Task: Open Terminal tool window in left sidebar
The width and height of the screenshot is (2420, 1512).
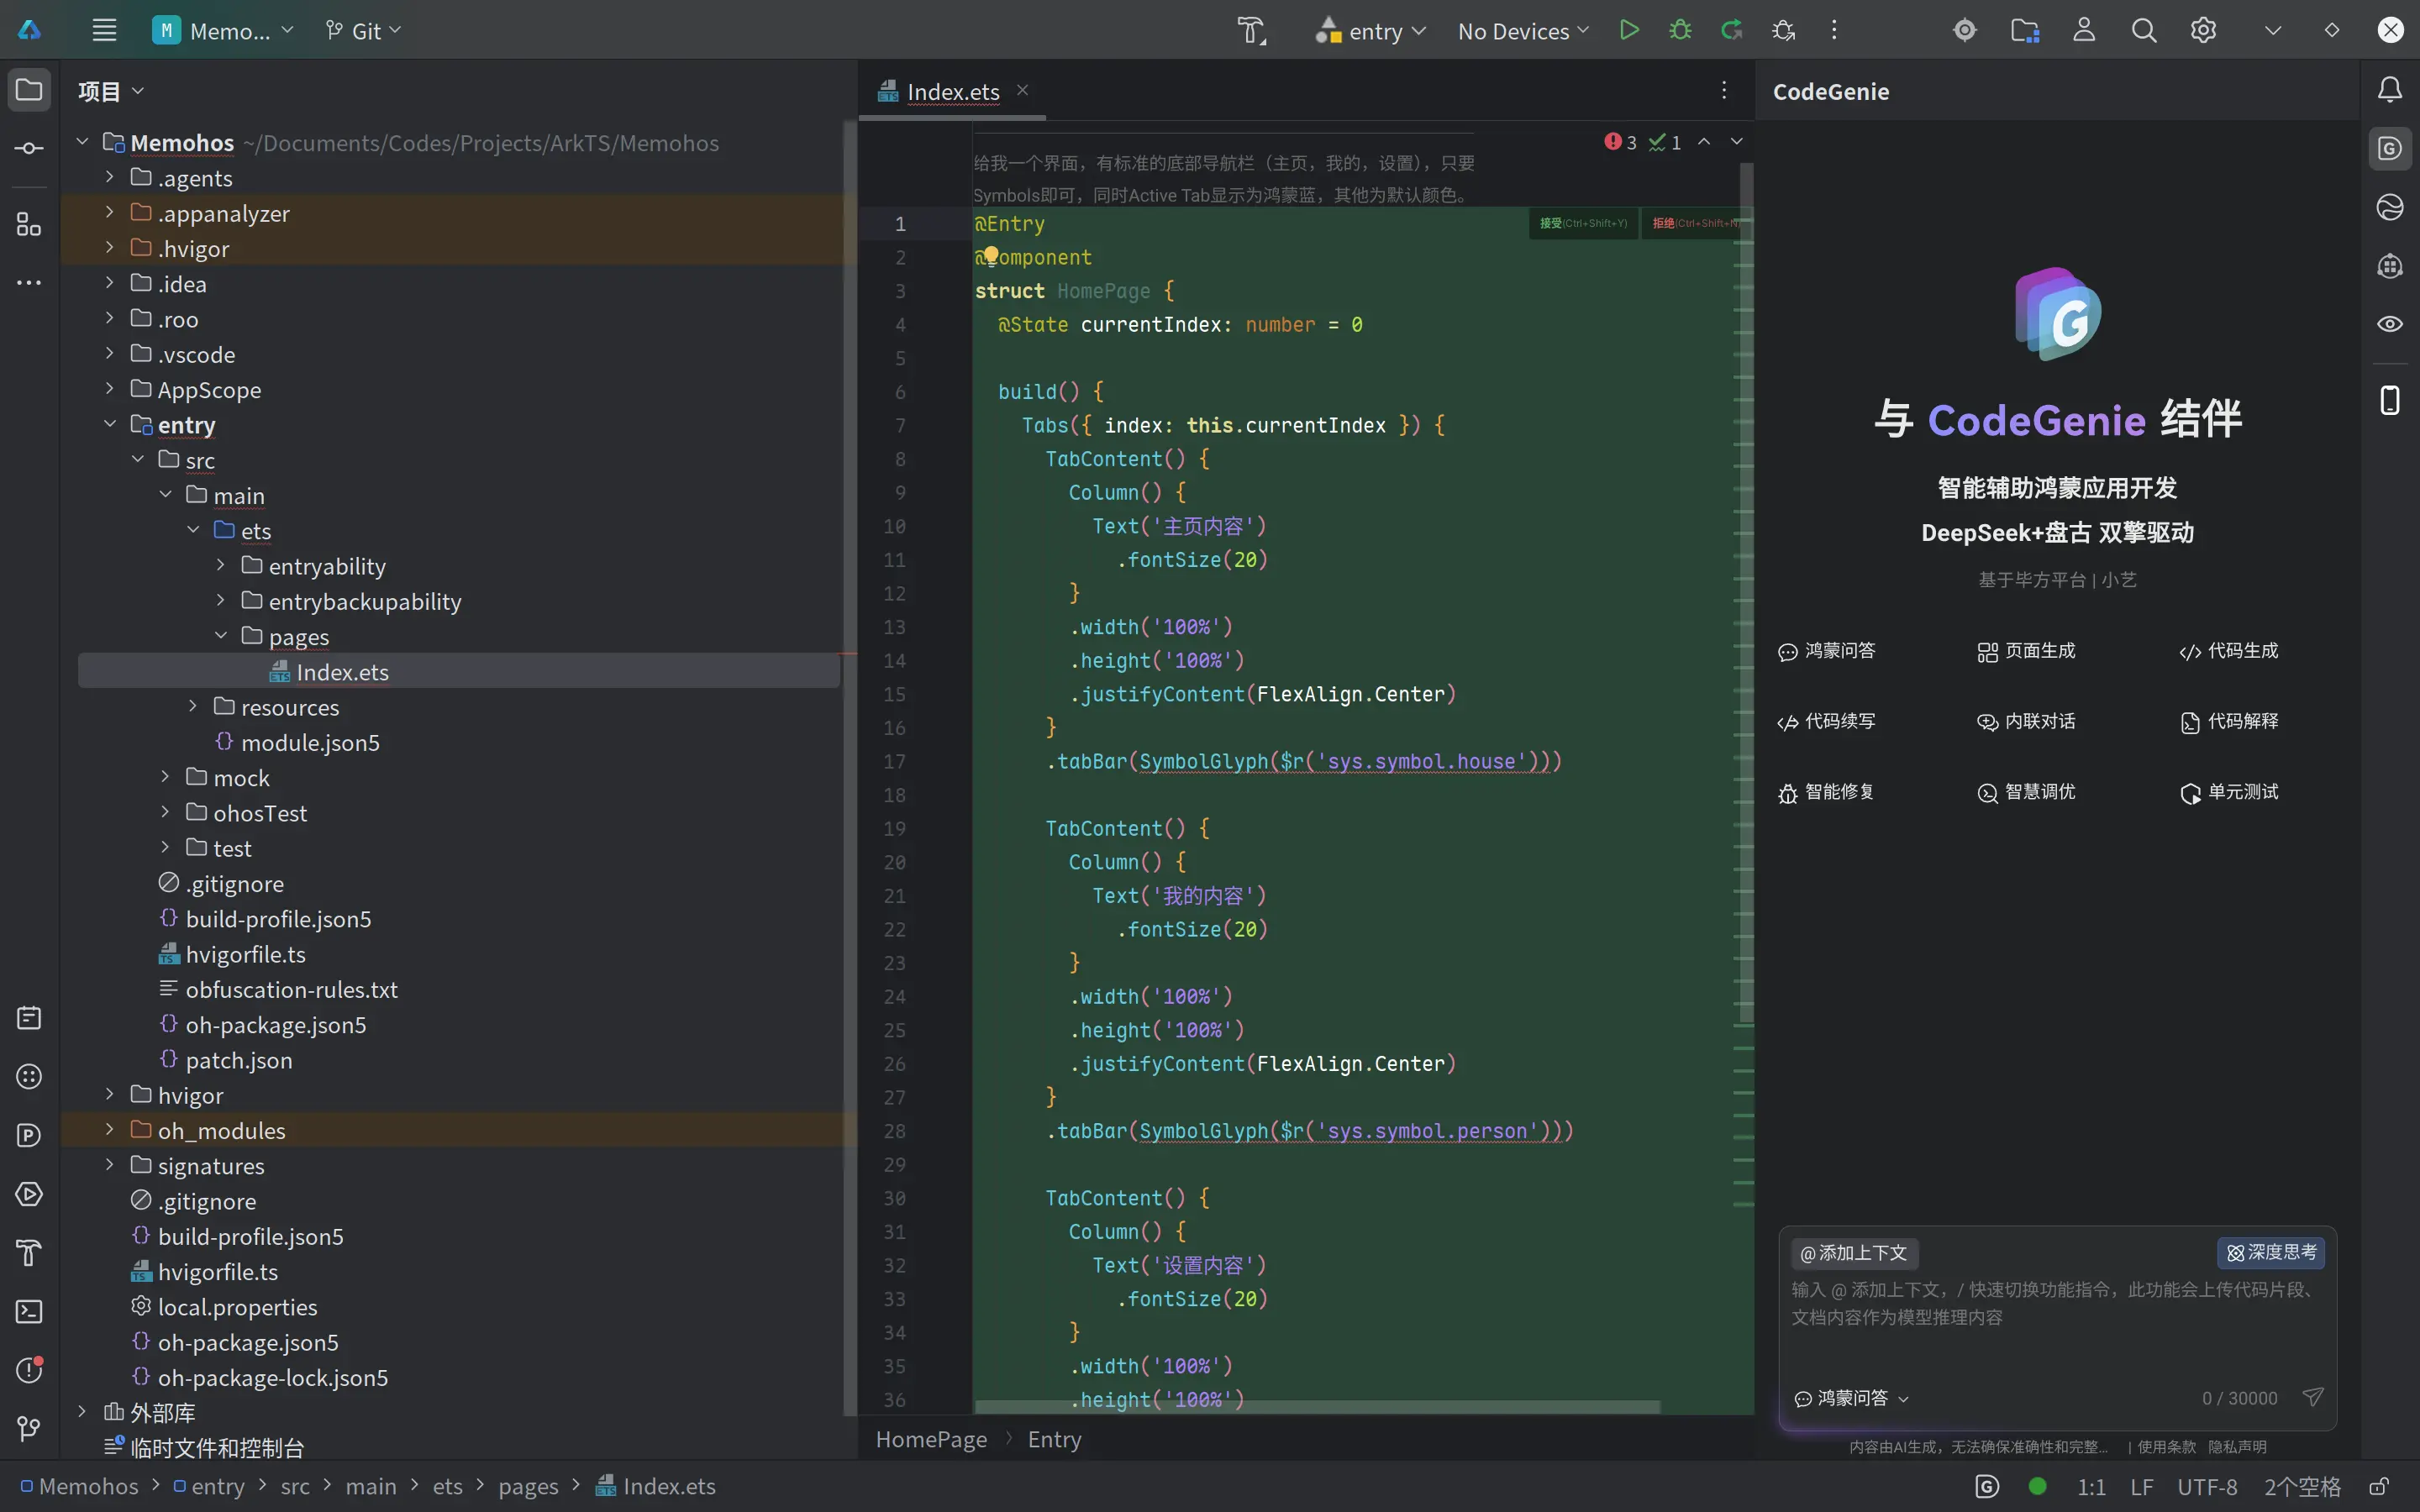Action: 29,1311
